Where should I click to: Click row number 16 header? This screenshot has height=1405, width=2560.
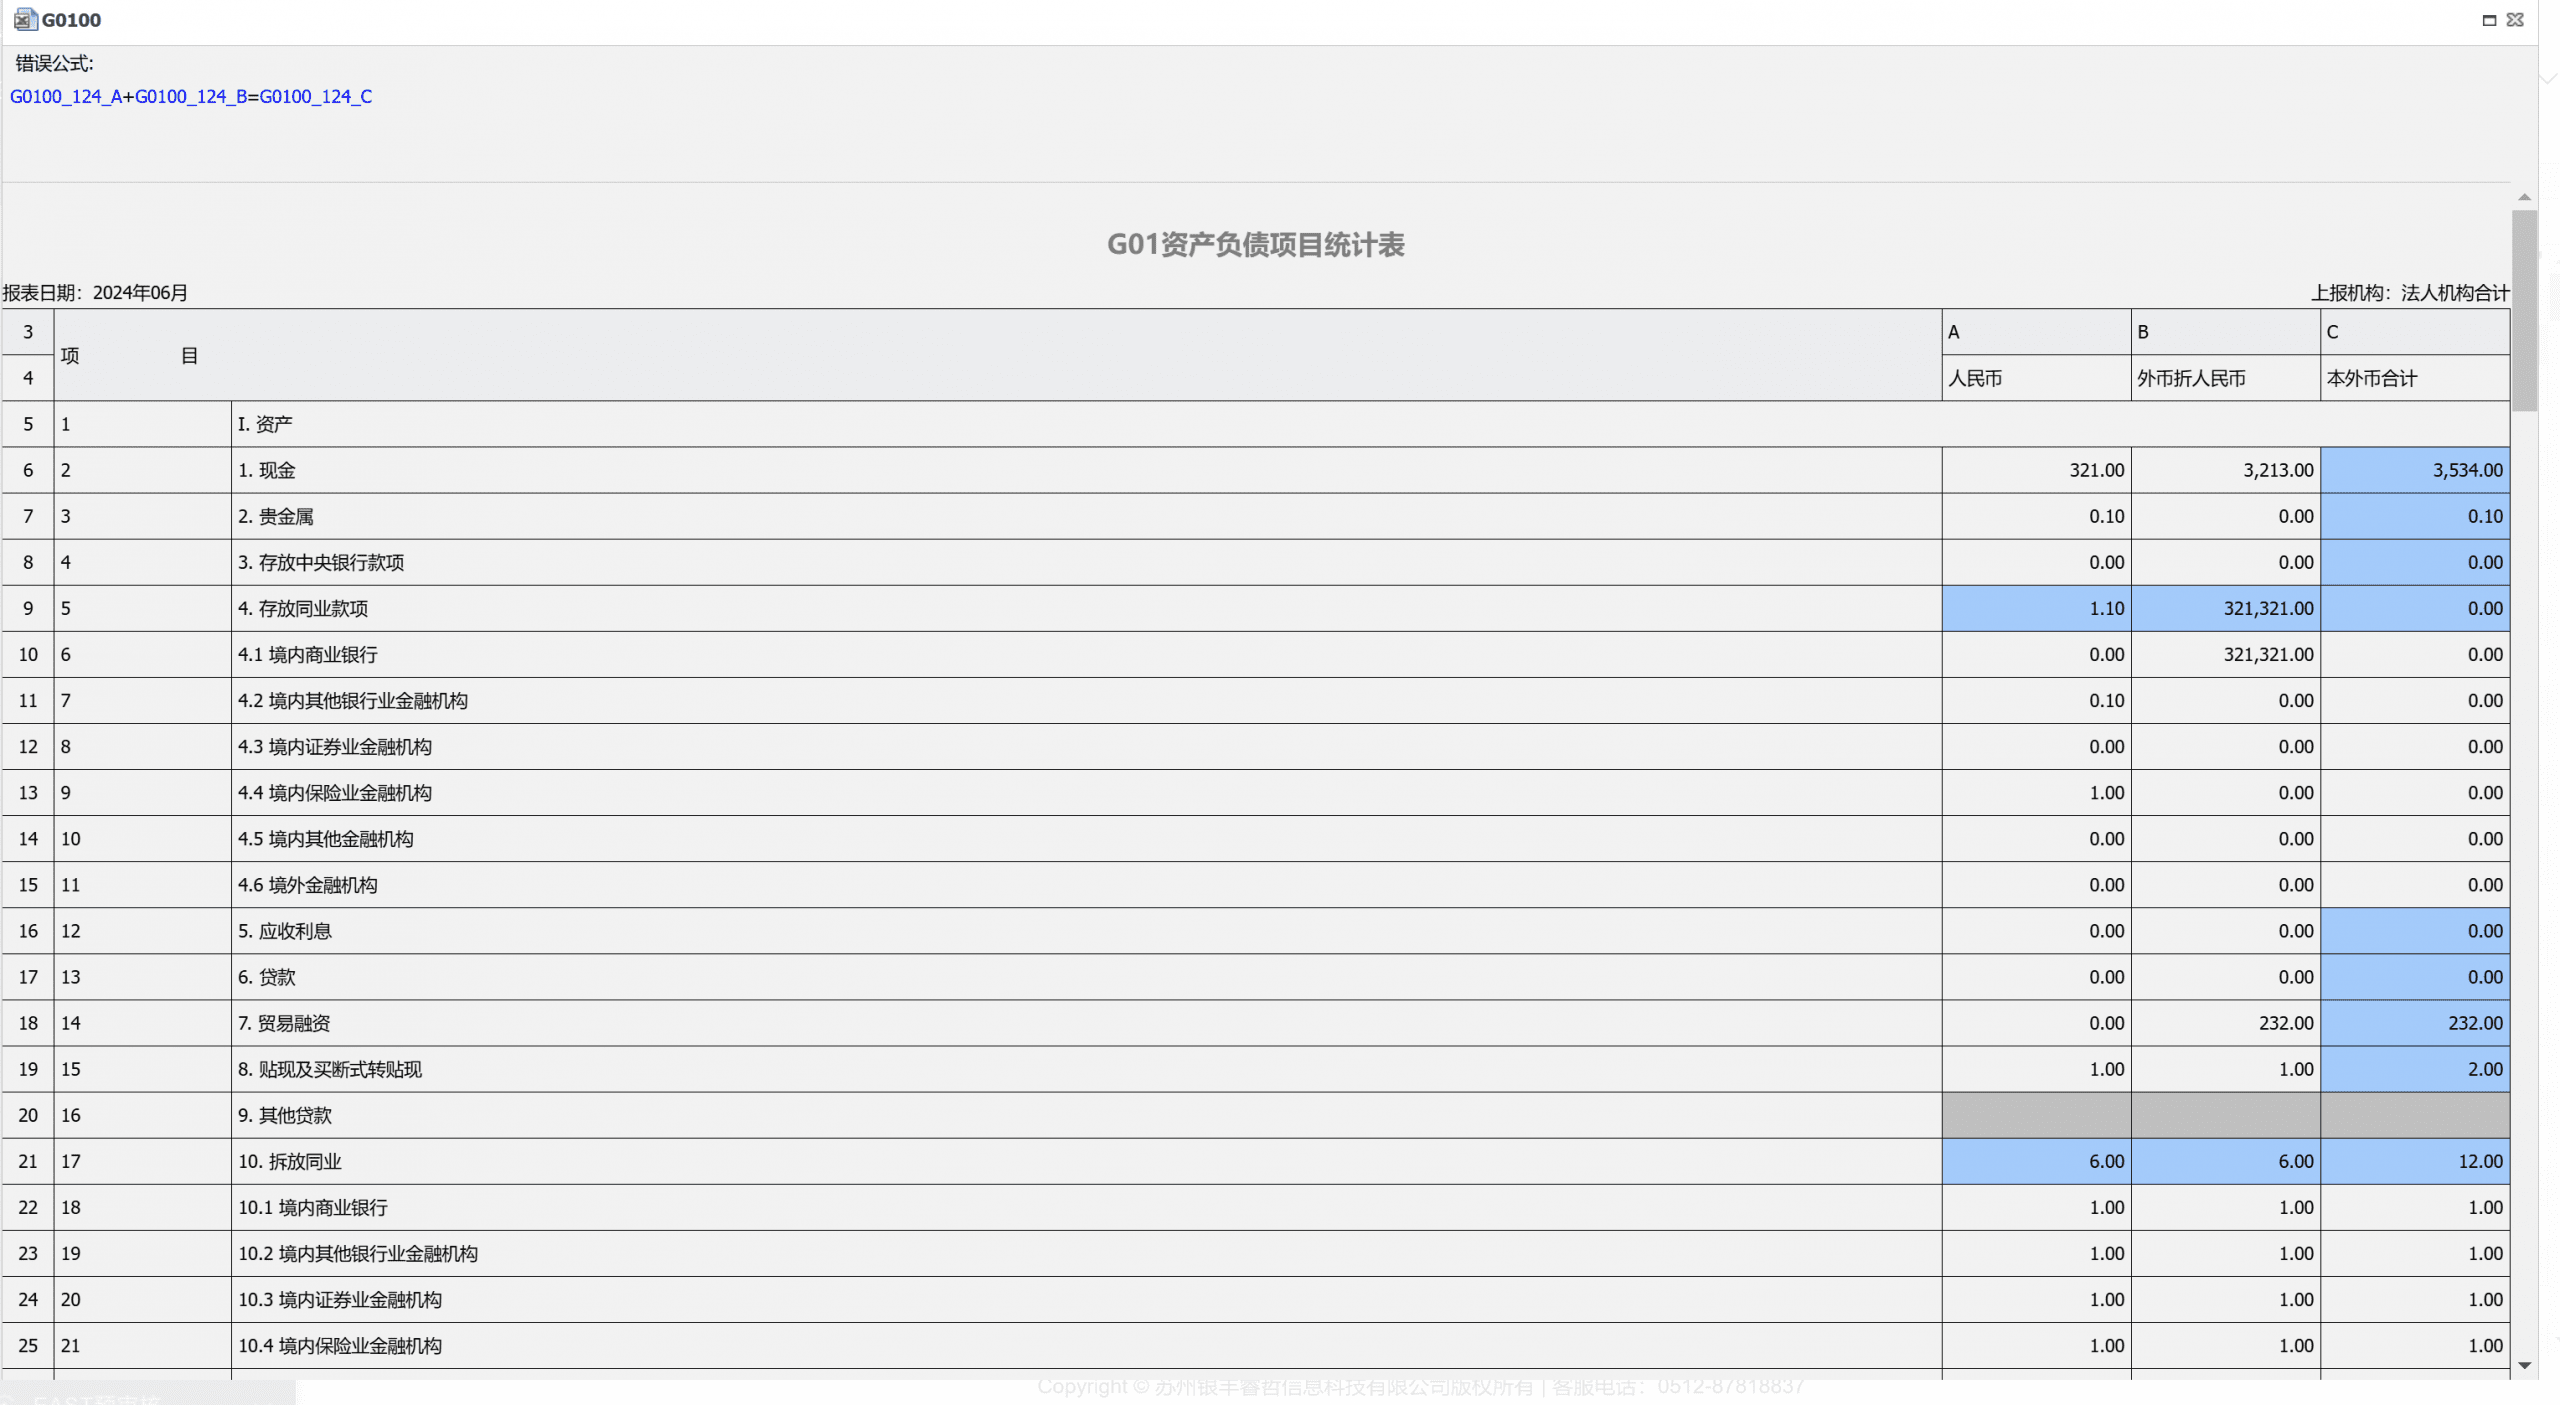click(28, 931)
